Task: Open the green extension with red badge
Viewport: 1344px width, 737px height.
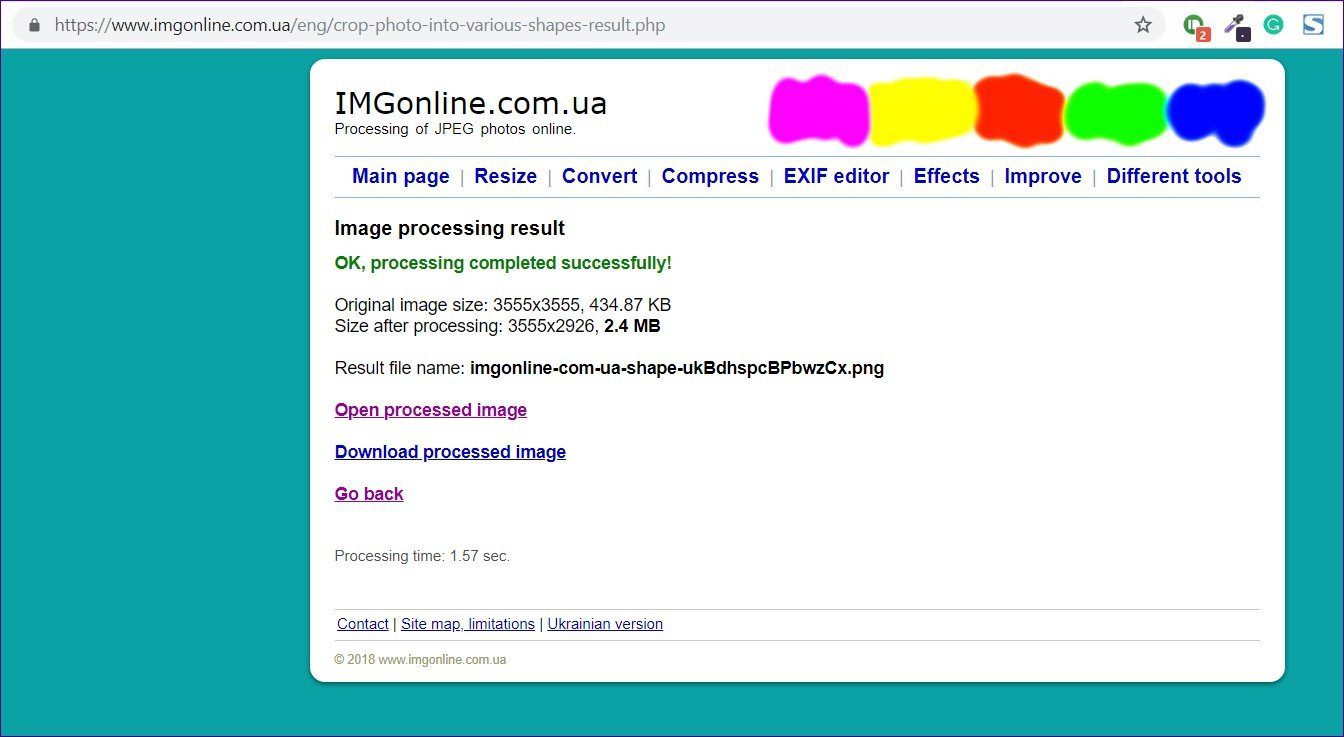Action: coord(1195,27)
